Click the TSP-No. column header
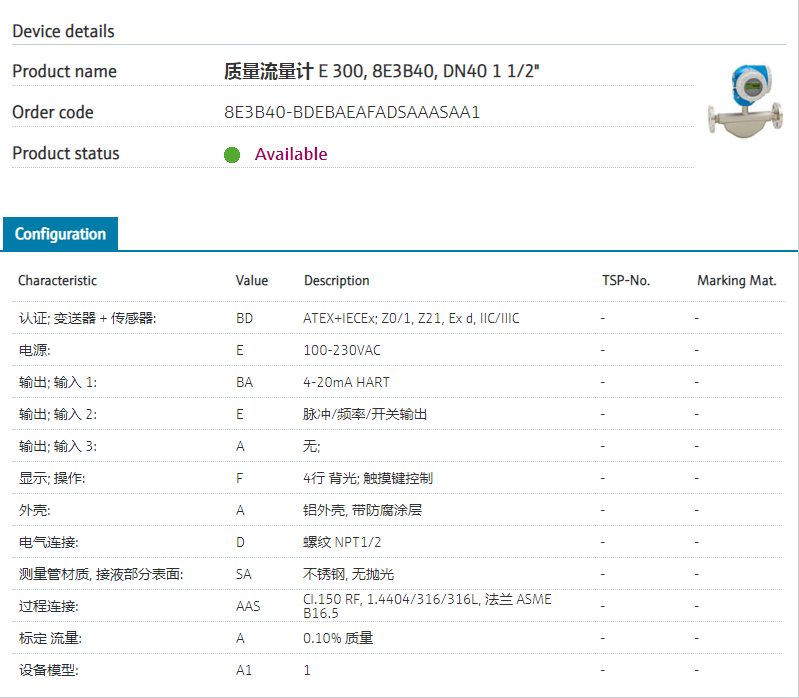 pos(625,281)
